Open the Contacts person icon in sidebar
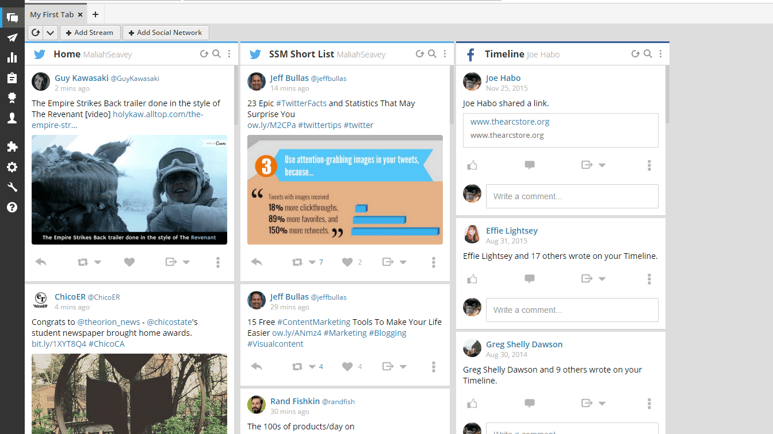This screenshot has height=434, width=773. (12, 118)
